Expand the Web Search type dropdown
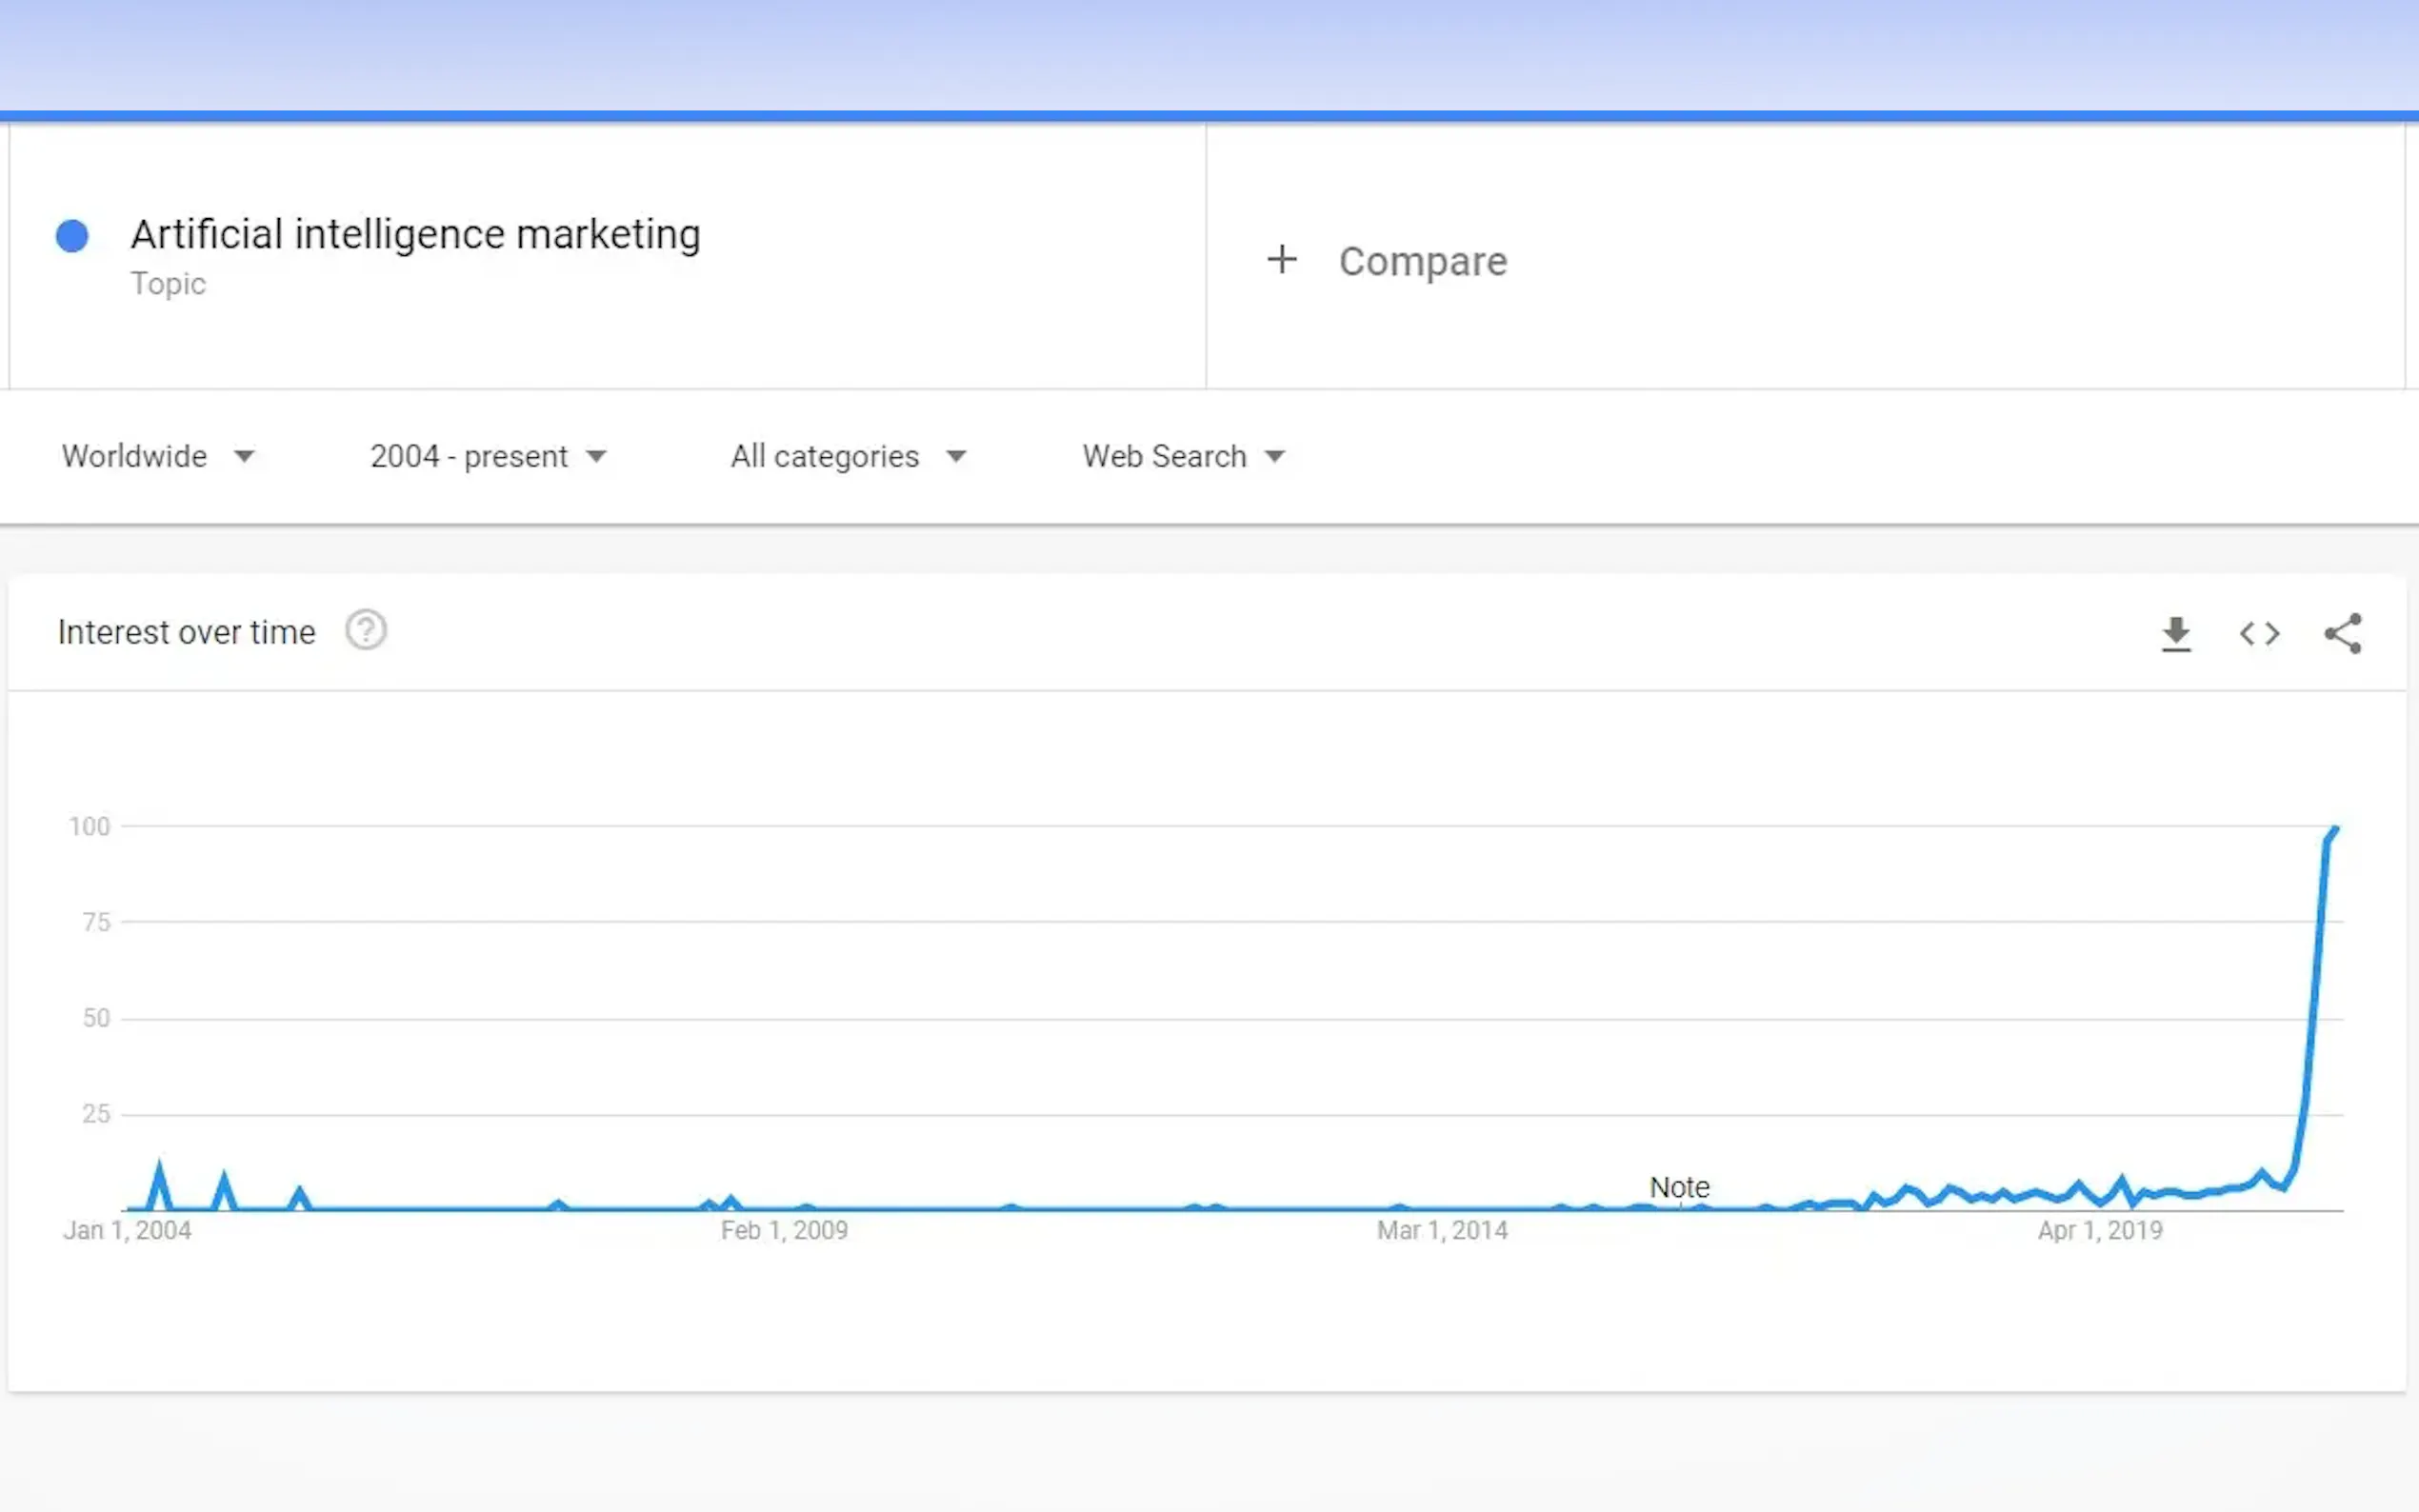2419x1512 pixels. 1183,457
